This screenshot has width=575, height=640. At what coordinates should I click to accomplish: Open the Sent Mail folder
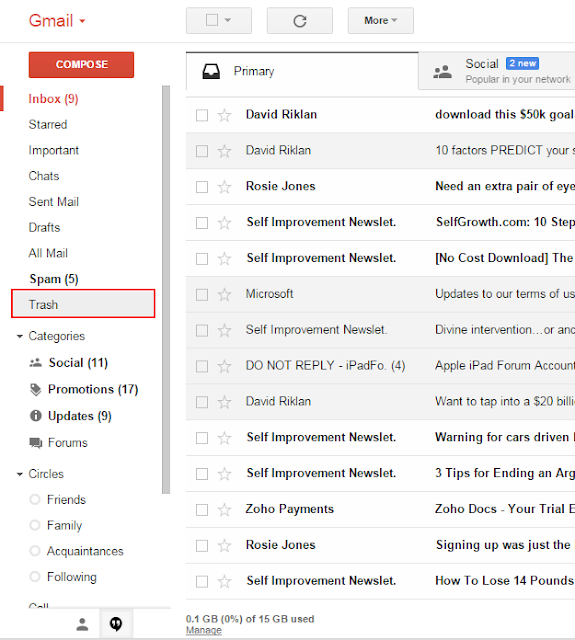(x=53, y=202)
